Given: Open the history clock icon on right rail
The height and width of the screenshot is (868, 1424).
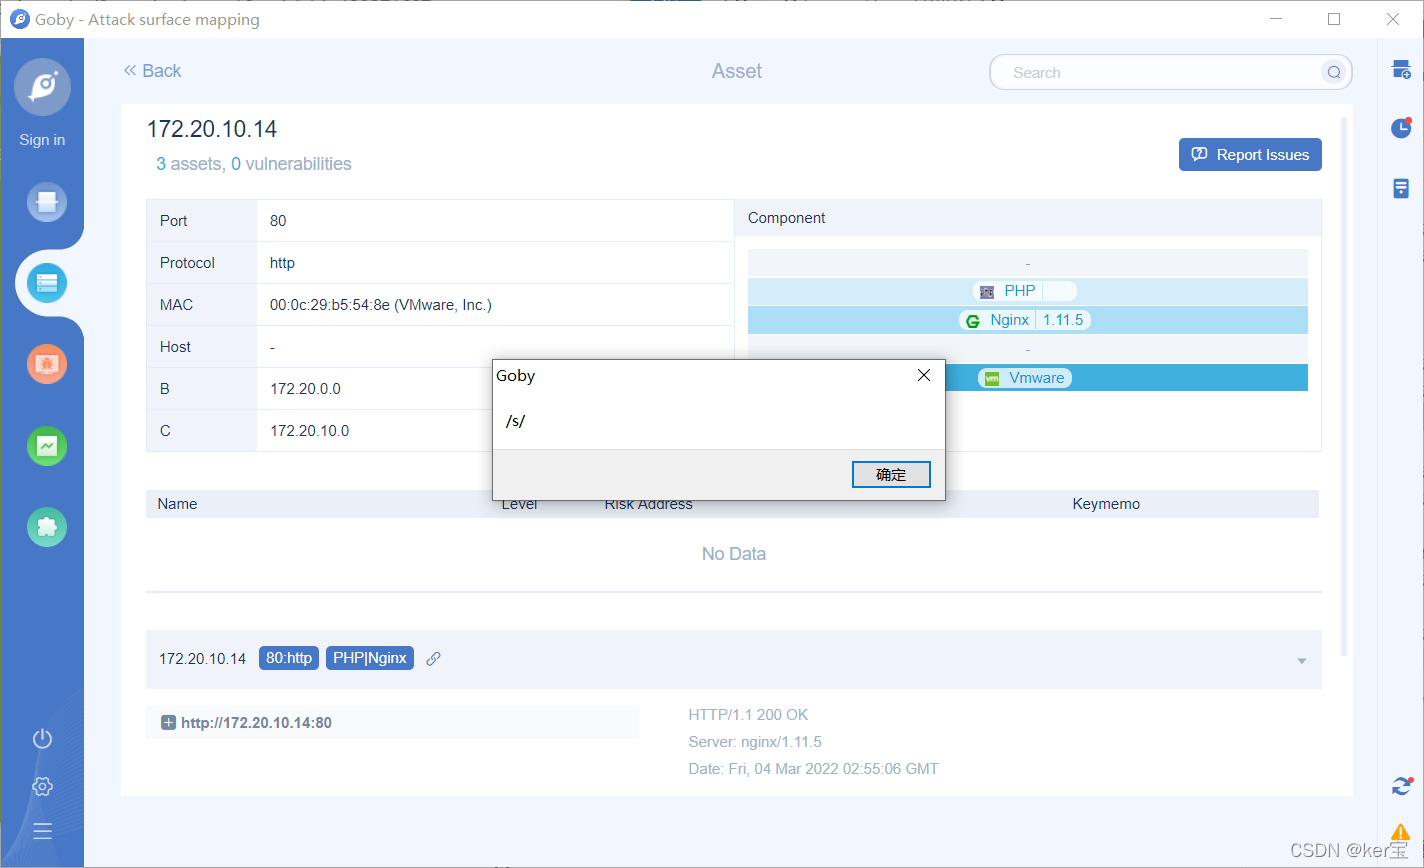Looking at the screenshot, I should [x=1401, y=128].
